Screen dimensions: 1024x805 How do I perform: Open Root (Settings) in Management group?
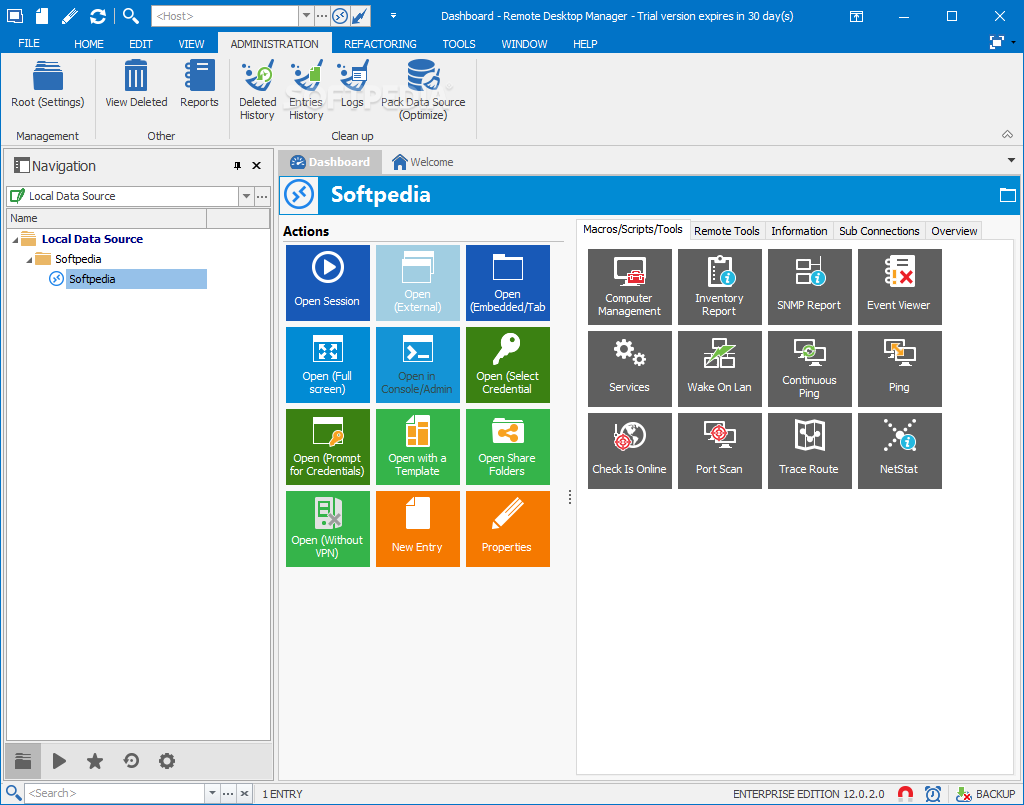[x=48, y=85]
